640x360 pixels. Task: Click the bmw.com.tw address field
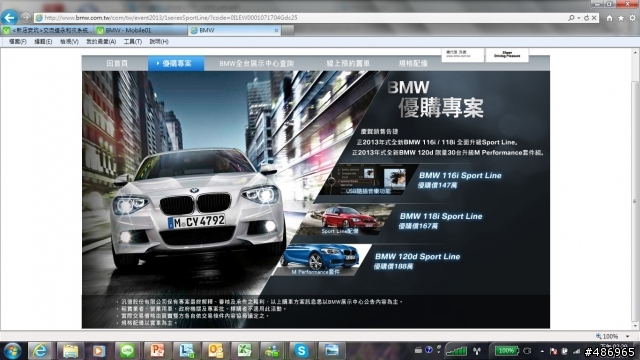300,18
